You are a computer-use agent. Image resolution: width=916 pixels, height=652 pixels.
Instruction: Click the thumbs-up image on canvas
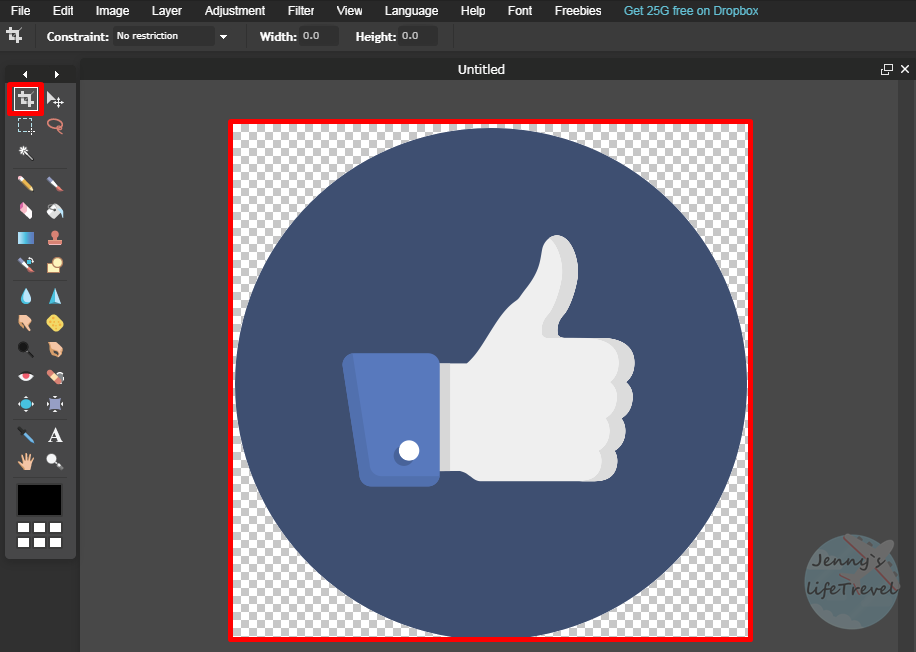[491, 382]
